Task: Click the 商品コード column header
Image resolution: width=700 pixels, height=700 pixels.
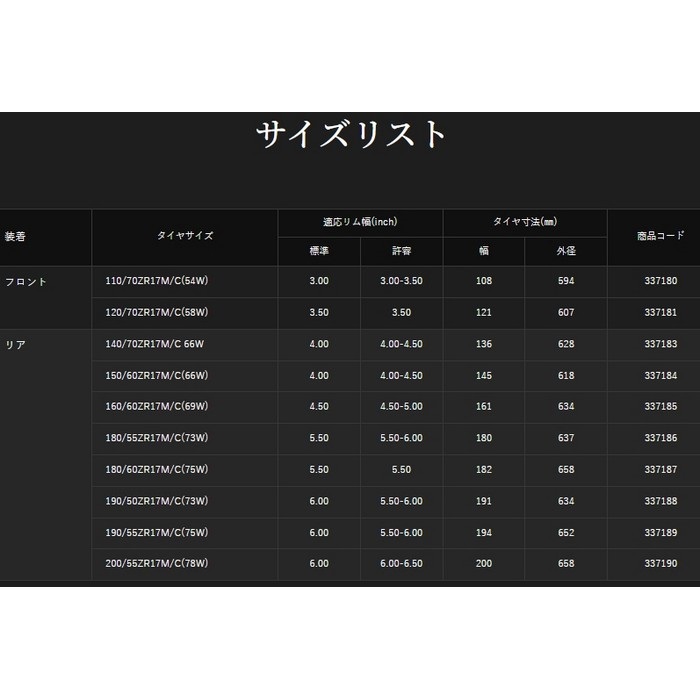Action: tap(661, 237)
